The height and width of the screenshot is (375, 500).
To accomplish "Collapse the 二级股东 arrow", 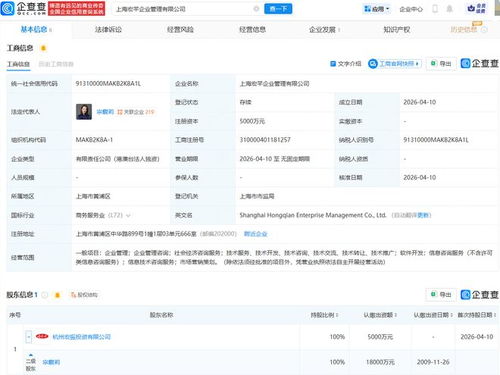I will tap(30, 355).
